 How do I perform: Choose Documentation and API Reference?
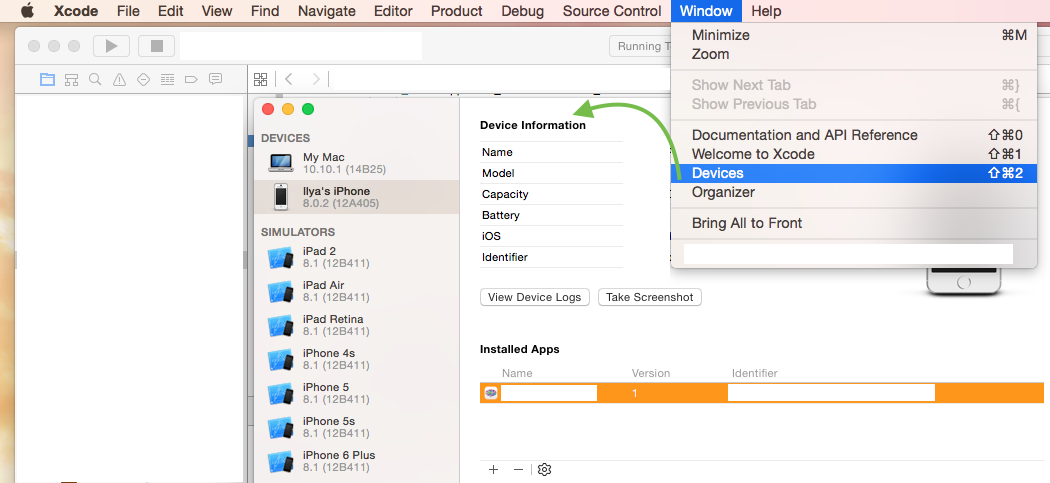coord(854,135)
